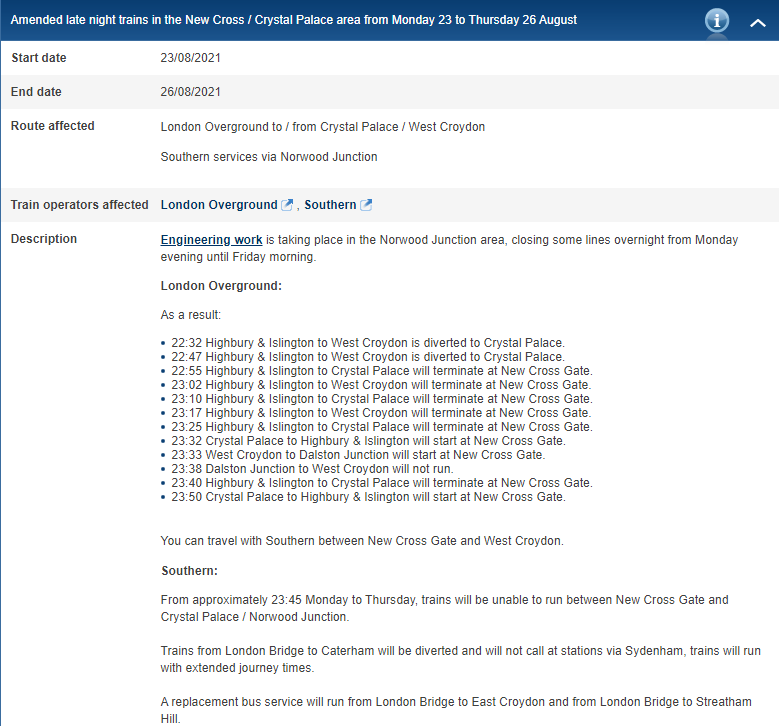Screen dimensions: 779x726
Task: Click the Route affected row label
Action: coord(52,126)
